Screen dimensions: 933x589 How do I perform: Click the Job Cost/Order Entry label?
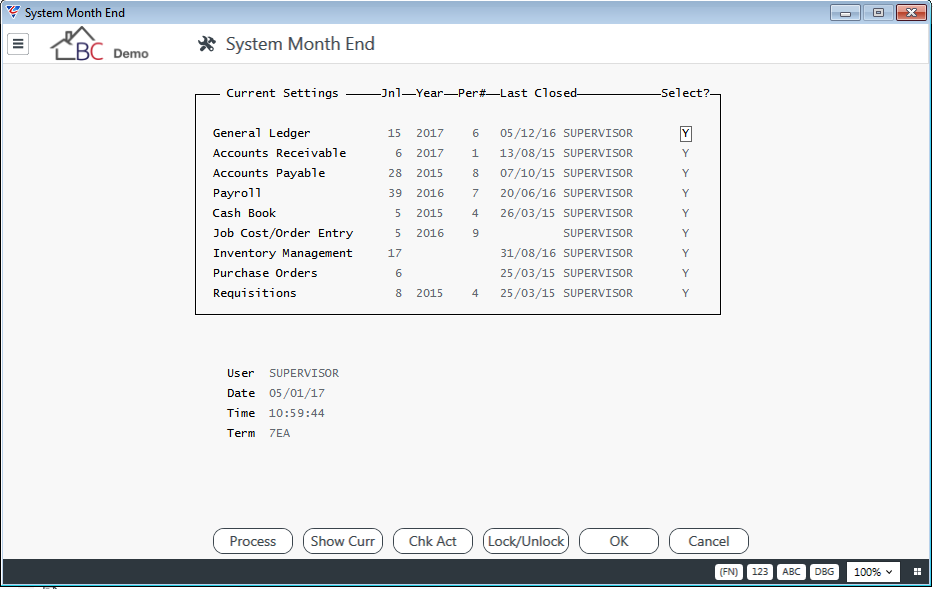pyautogui.click(x=283, y=233)
